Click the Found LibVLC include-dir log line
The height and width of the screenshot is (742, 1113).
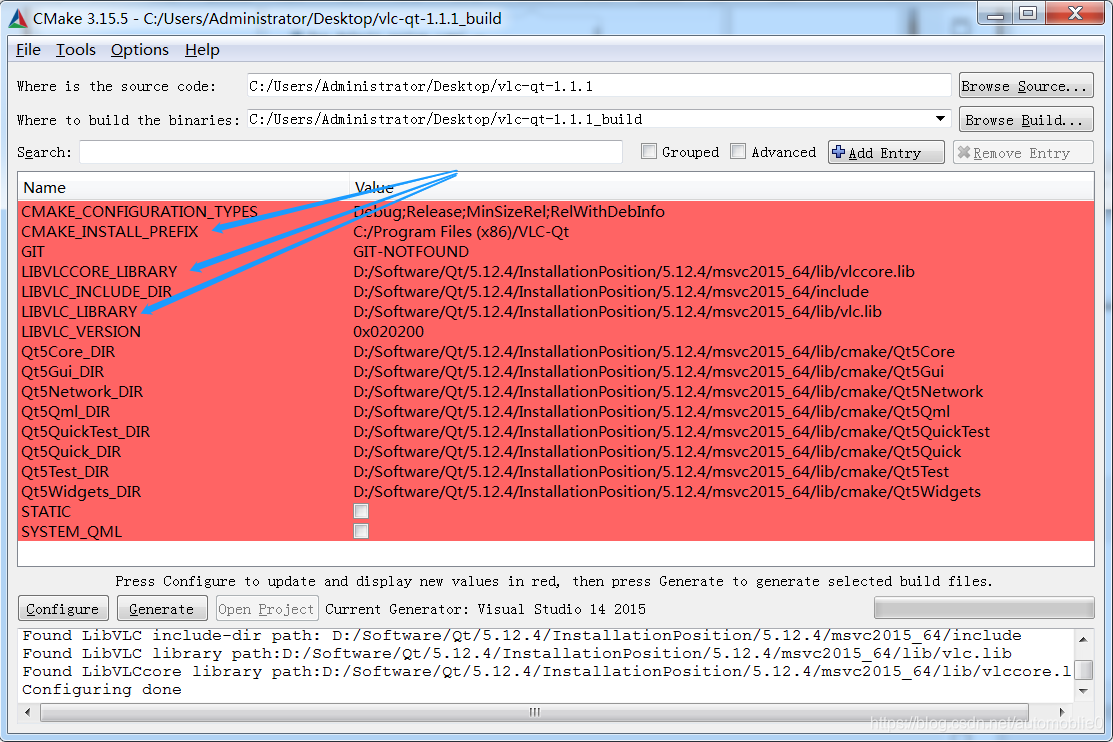[x=522, y=635]
